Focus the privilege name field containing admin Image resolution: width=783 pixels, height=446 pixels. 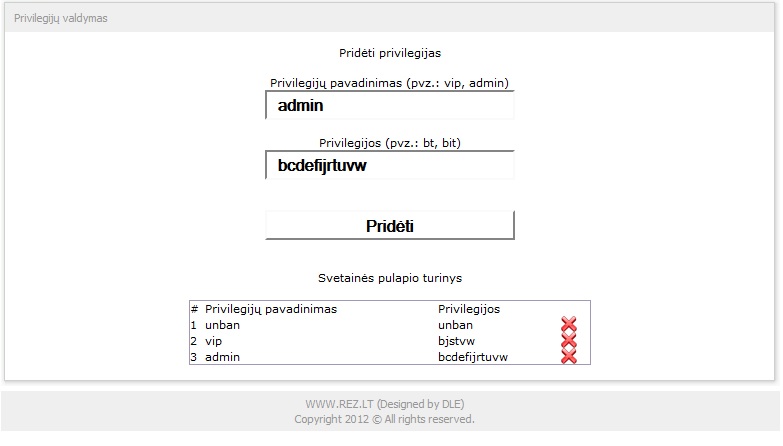[390, 105]
